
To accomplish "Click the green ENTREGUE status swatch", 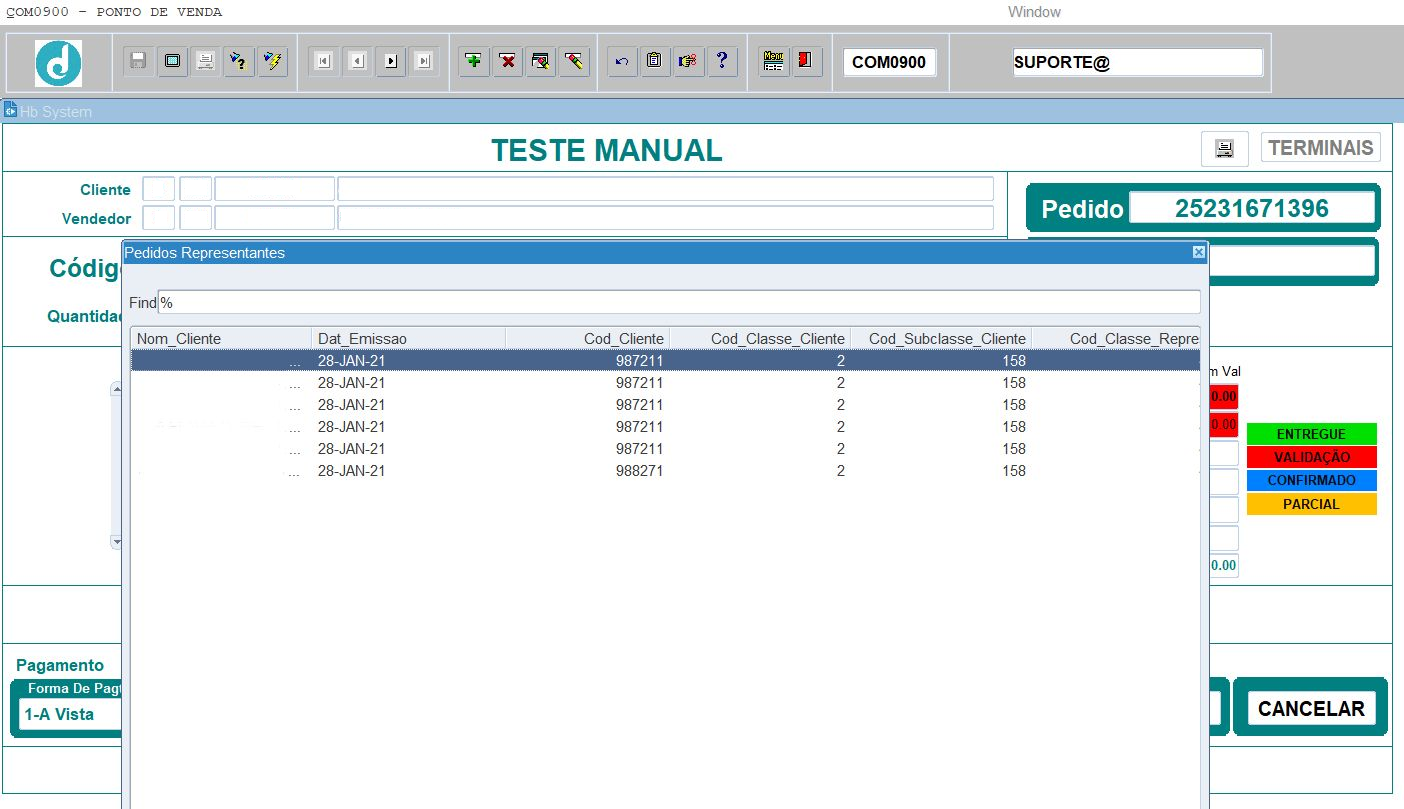I will pyautogui.click(x=1311, y=434).
